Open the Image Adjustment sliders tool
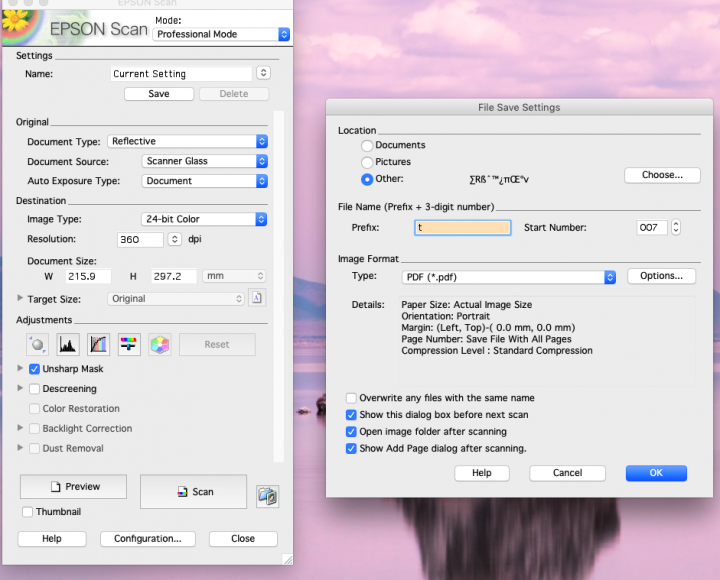Viewport: 720px width, 580px height. (x=129, y=344)
